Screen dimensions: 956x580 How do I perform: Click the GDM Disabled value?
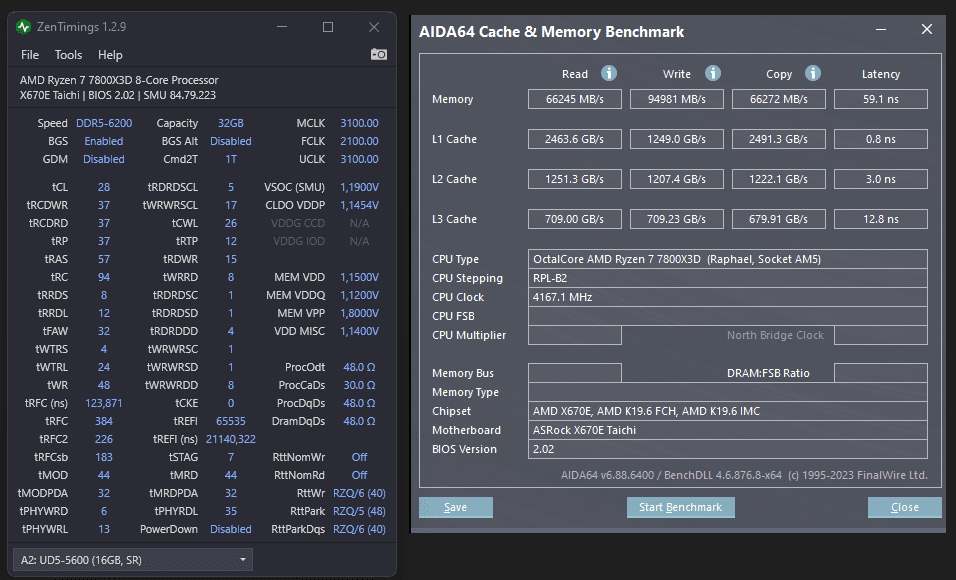coord(104,159)
